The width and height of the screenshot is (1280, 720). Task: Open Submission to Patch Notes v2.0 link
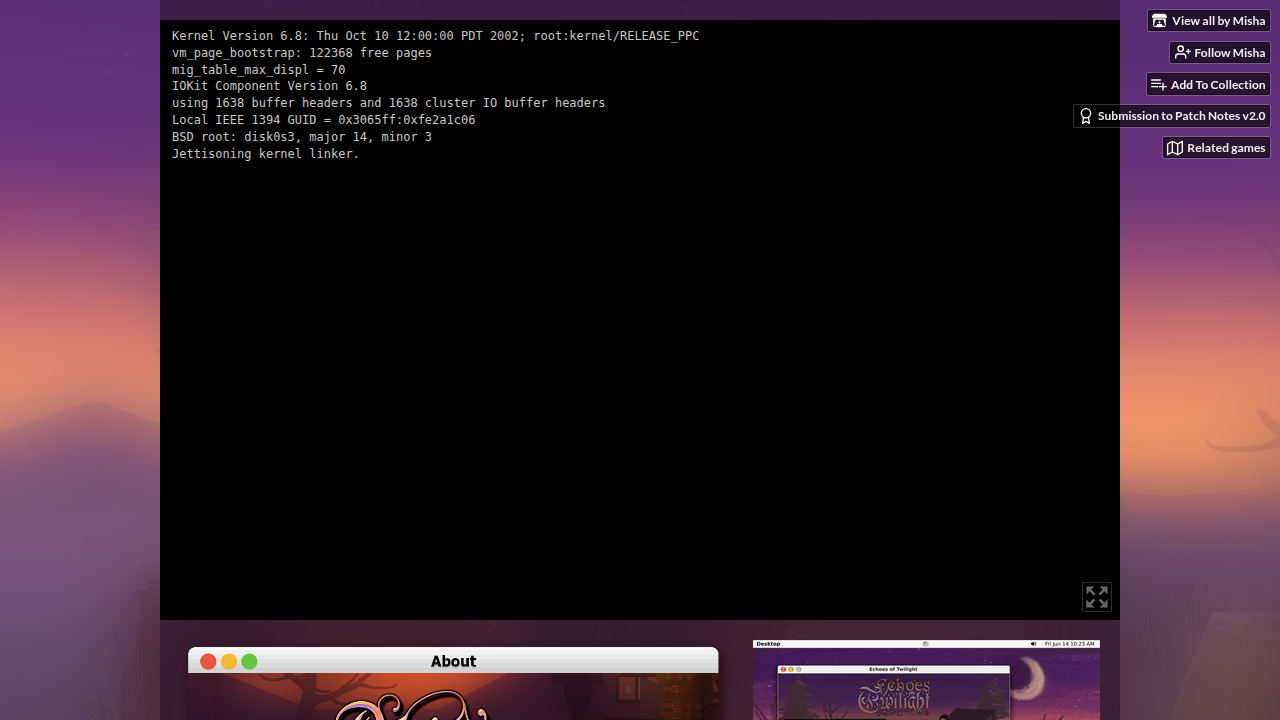click(x=1172, y=116)
